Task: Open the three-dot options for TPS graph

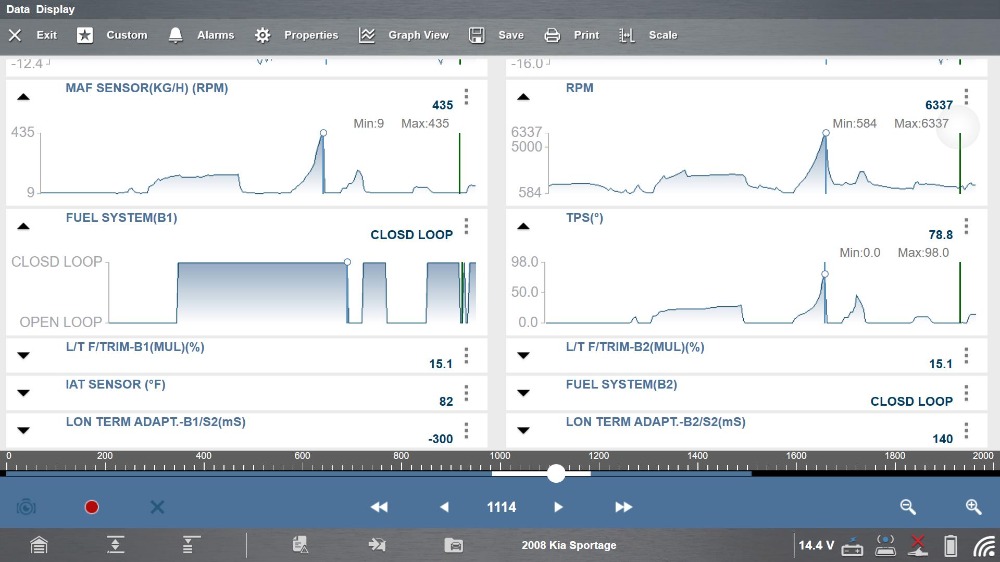Action: coord(966,227)
